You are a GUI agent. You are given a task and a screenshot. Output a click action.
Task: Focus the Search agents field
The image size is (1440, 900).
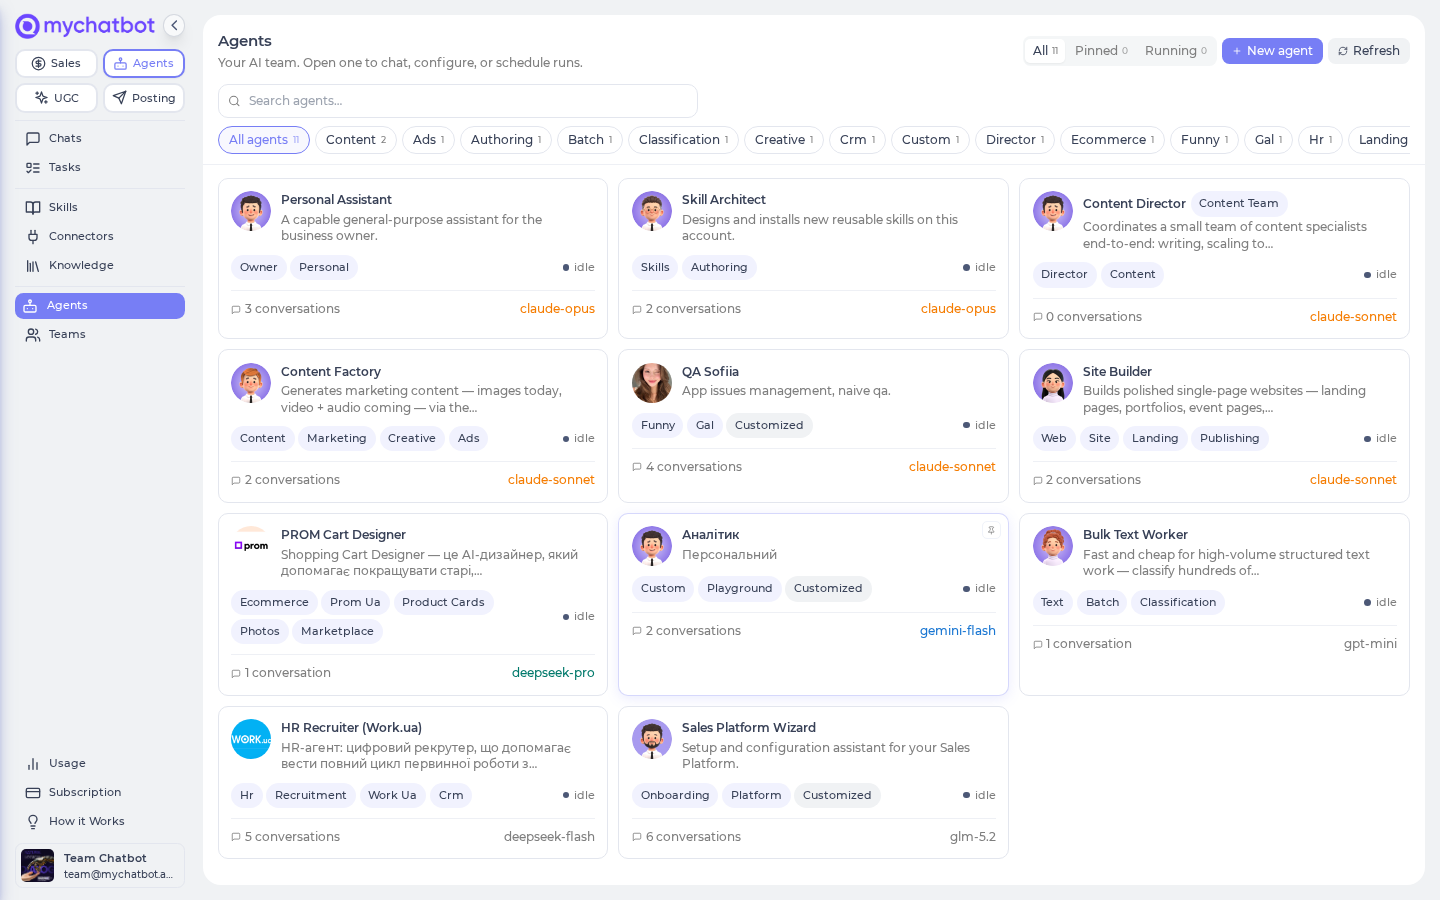458,101
